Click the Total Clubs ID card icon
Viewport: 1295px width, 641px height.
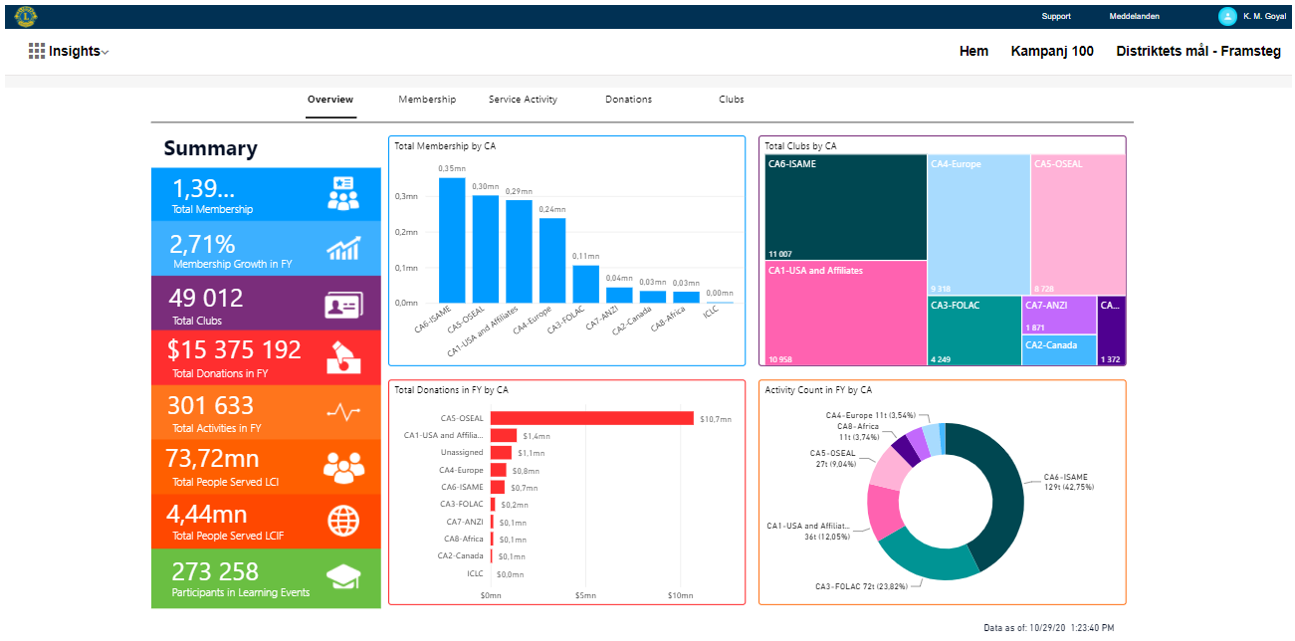coord(343,305)
